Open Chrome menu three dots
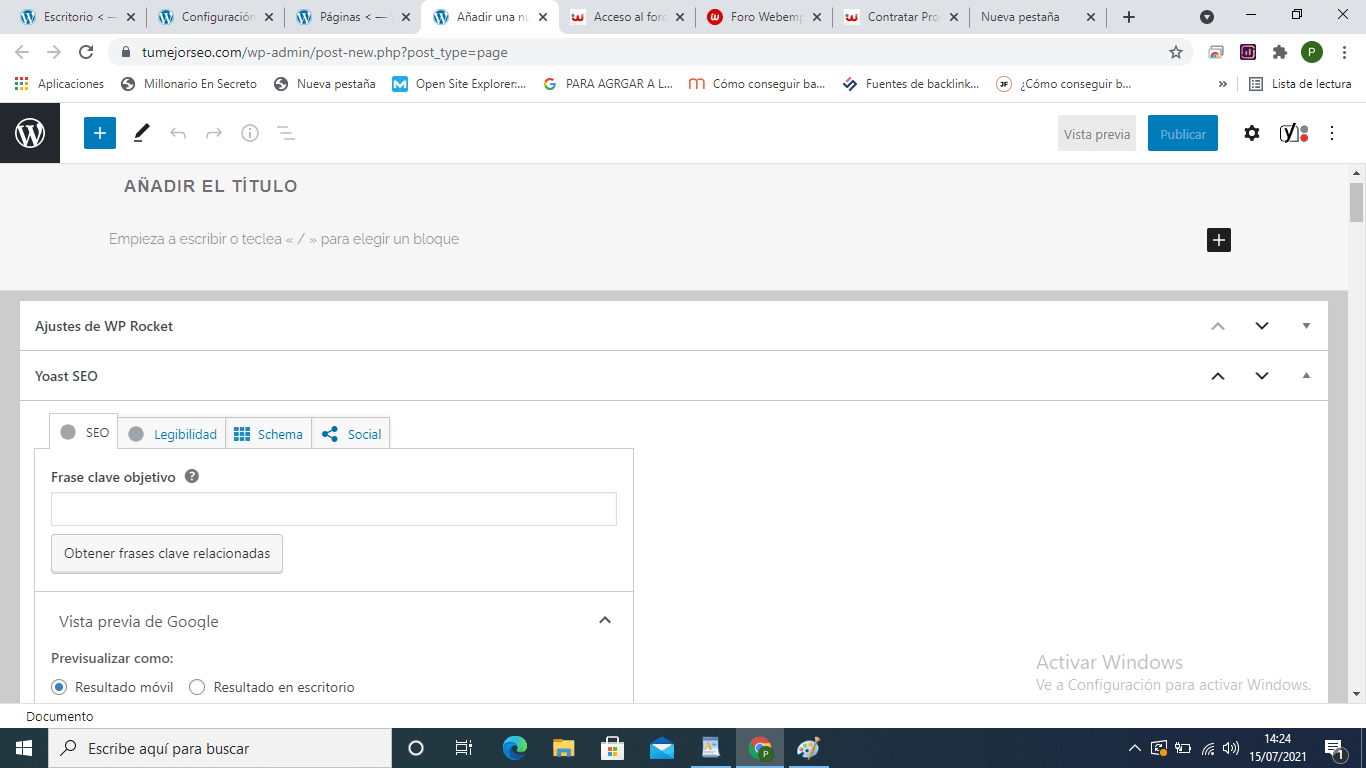The image size is (1366, 768). [1345, 52]
